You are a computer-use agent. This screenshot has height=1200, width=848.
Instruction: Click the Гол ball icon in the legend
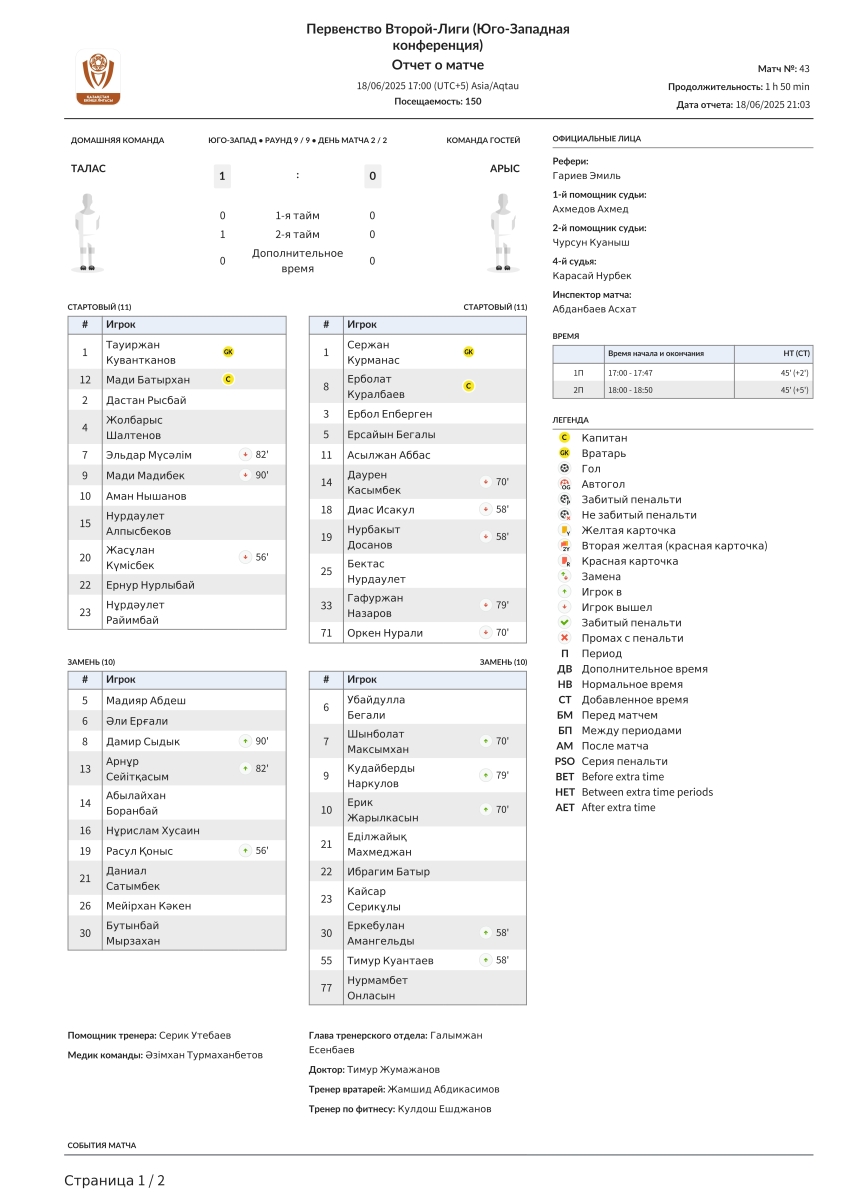click(565, 468)
